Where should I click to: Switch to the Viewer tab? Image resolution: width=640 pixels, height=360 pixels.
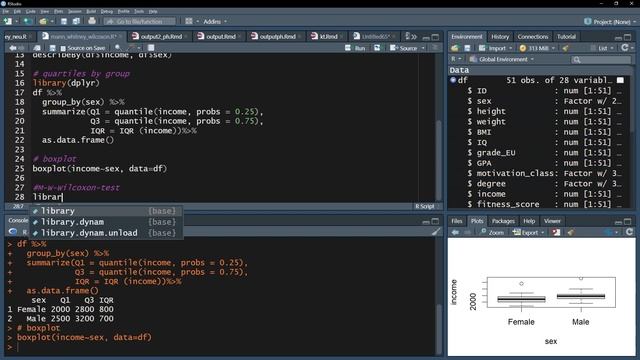(552, 221)
